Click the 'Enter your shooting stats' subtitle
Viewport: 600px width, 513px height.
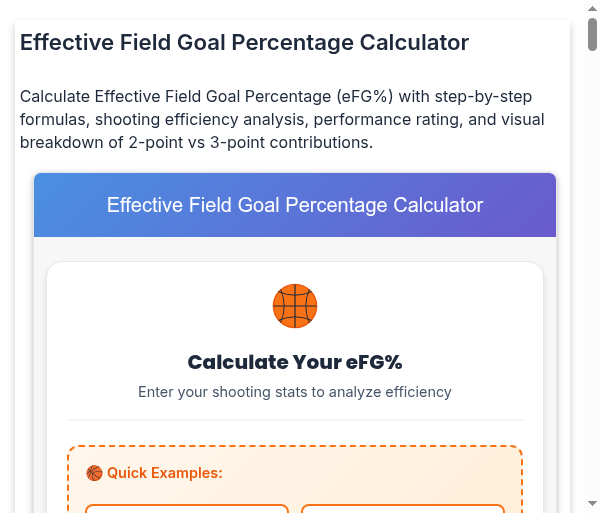click(x=295, y=392)
